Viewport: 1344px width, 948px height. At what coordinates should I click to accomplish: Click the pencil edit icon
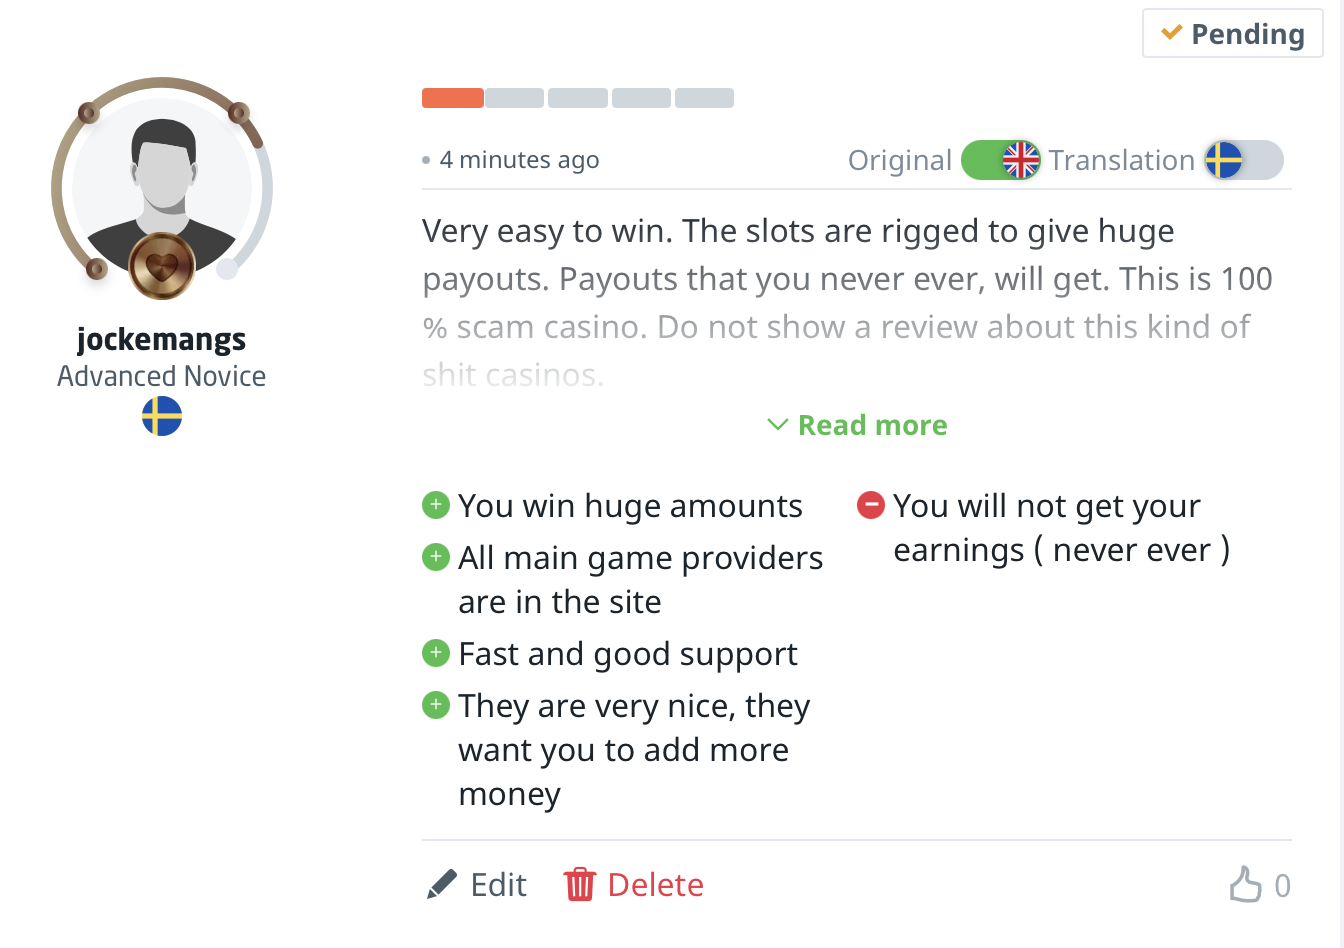click(441, 885)
